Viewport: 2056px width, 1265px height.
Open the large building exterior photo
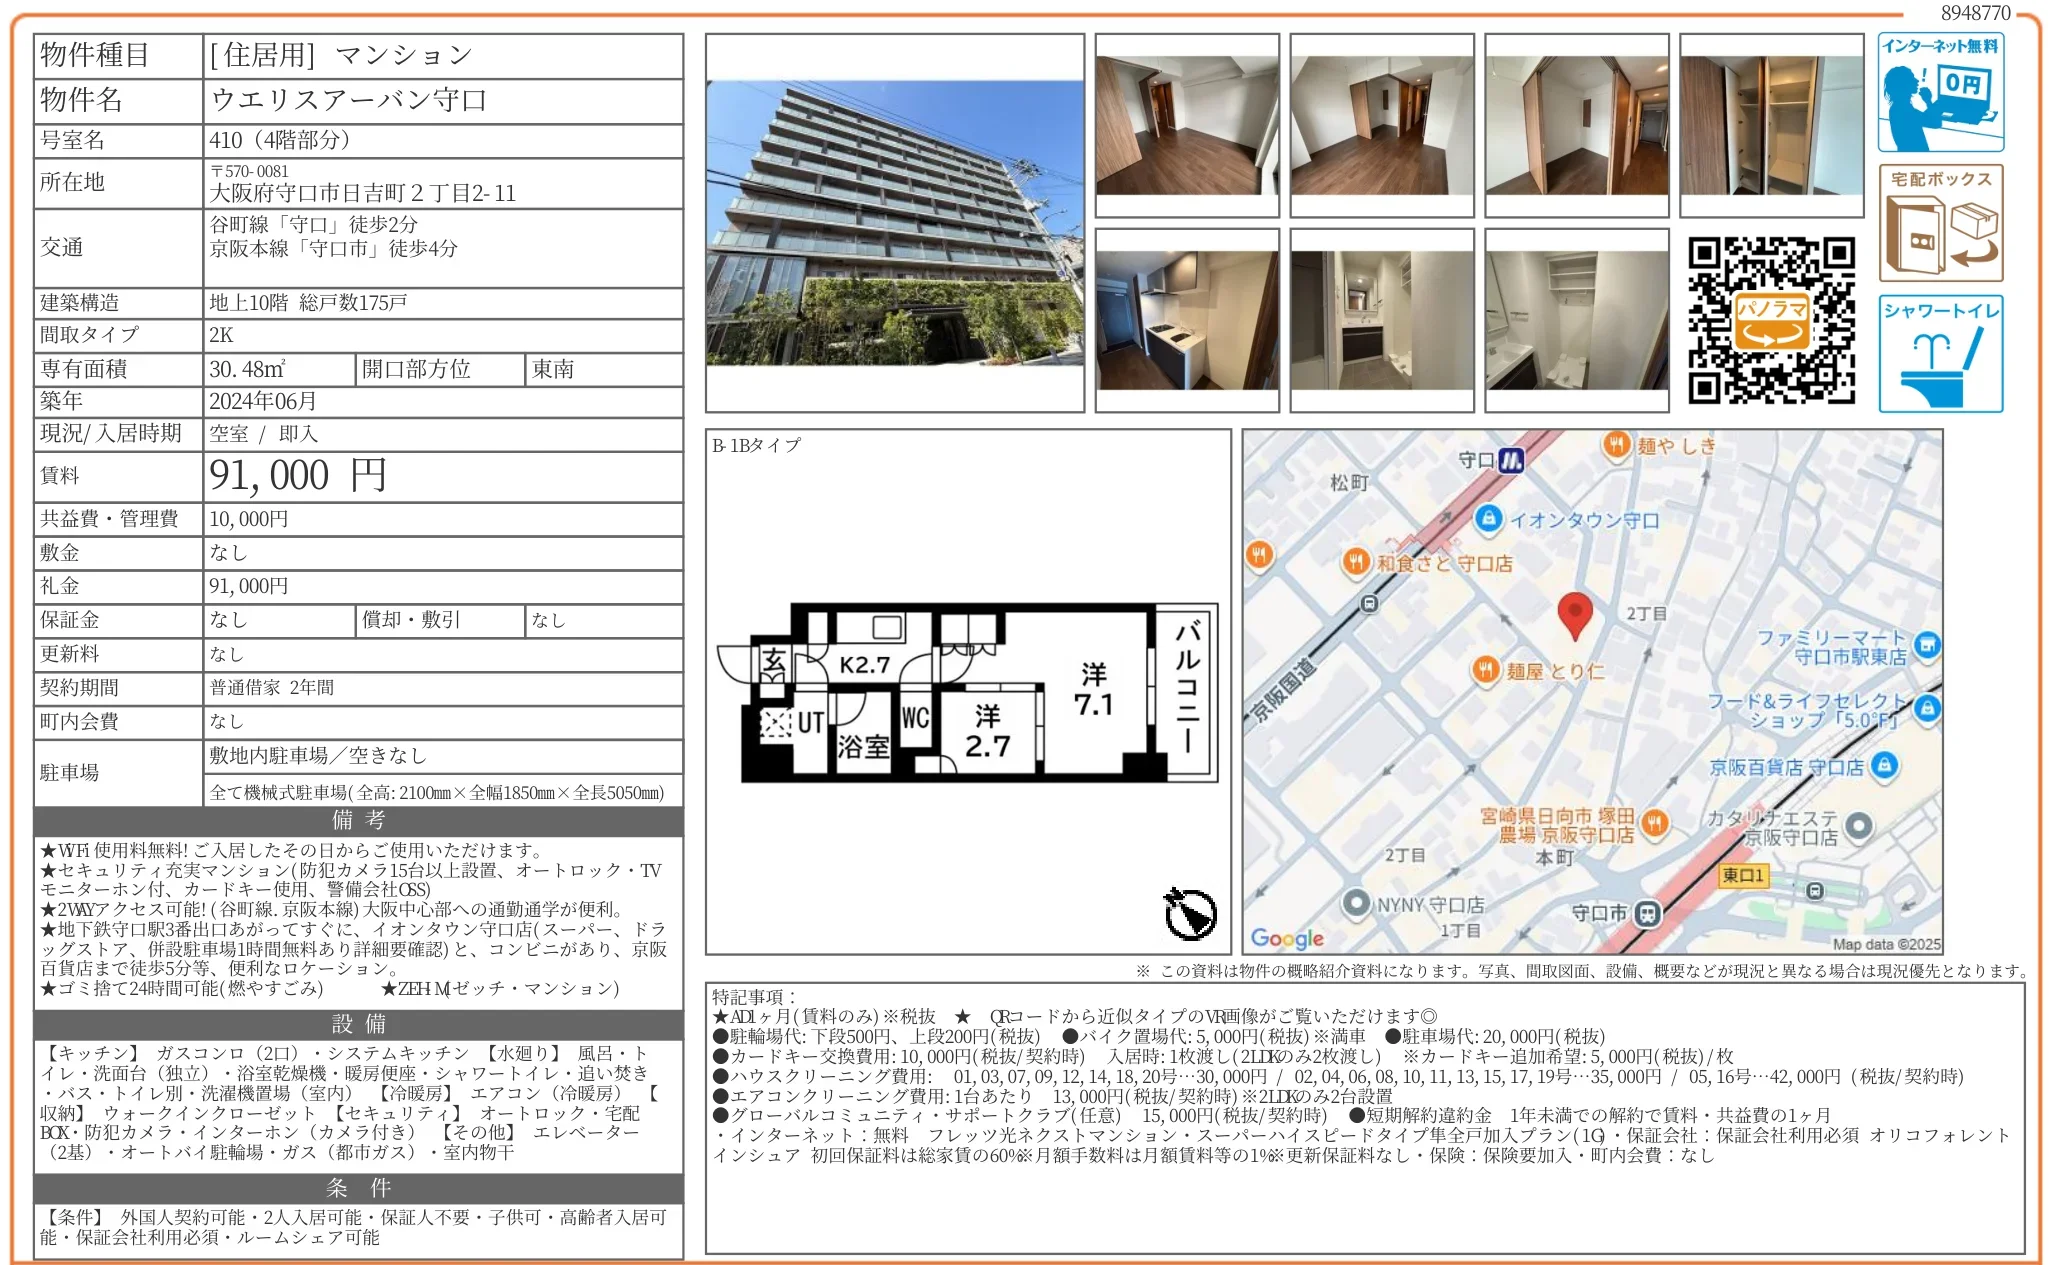(894, 223)
